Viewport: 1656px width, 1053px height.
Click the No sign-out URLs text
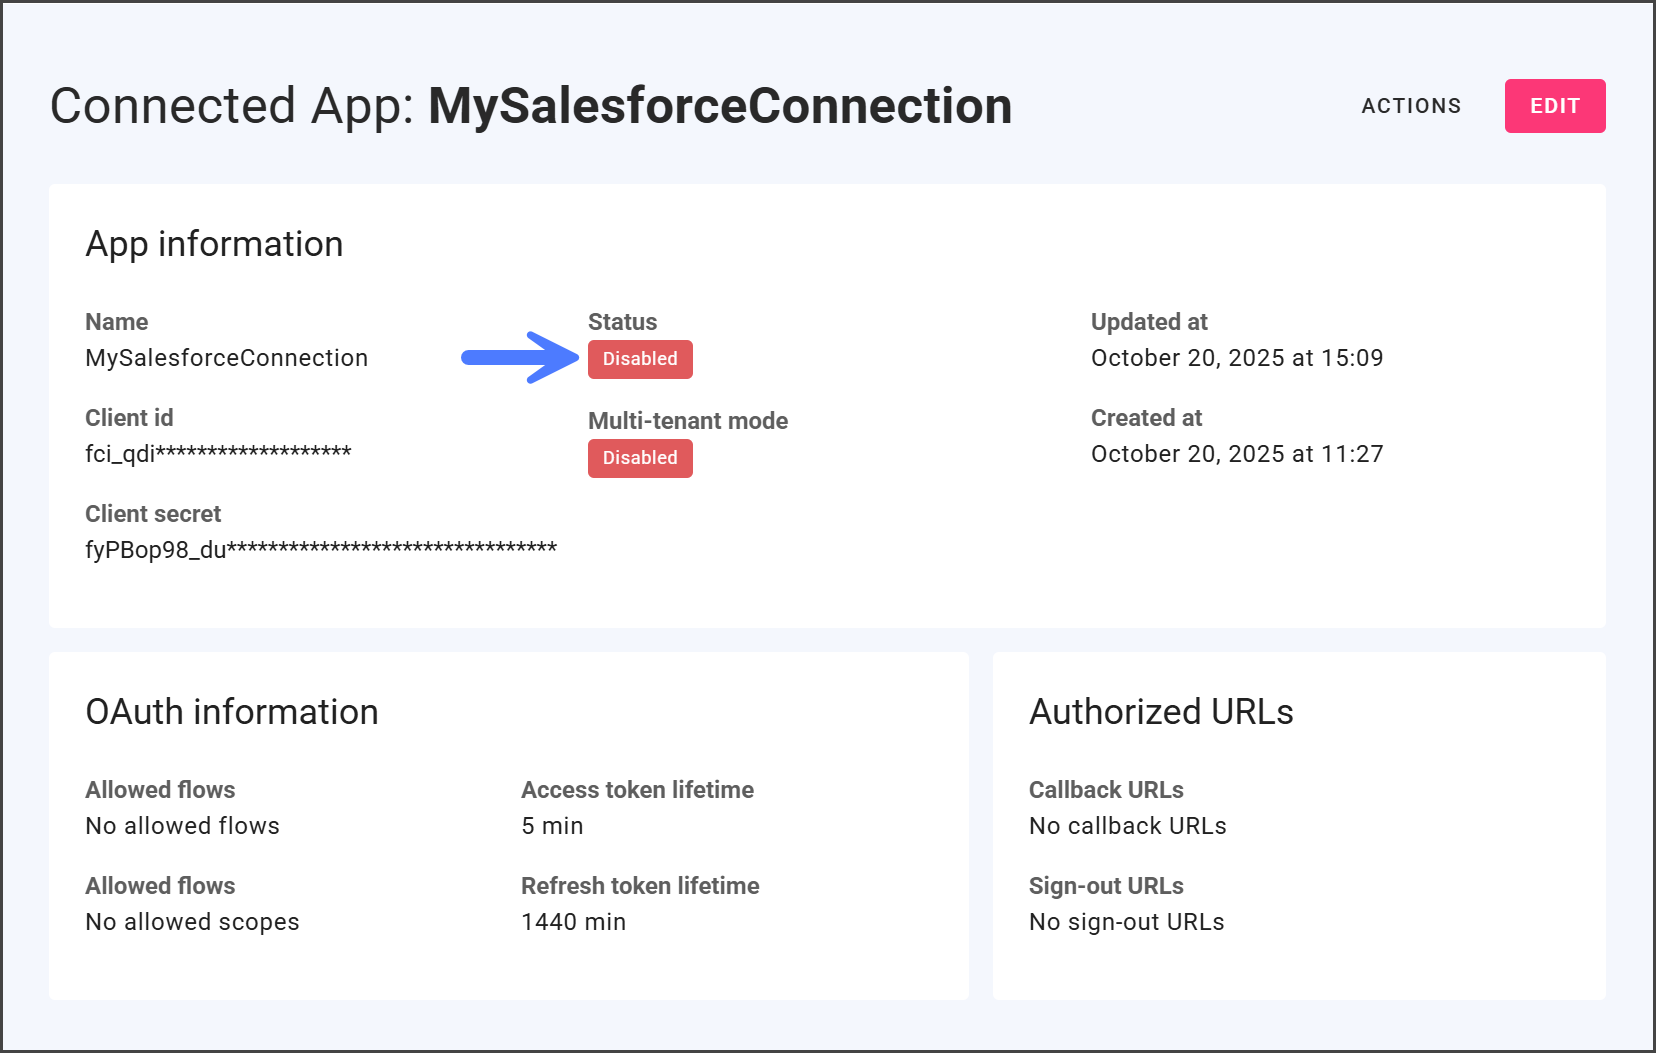coord(1126,922)
